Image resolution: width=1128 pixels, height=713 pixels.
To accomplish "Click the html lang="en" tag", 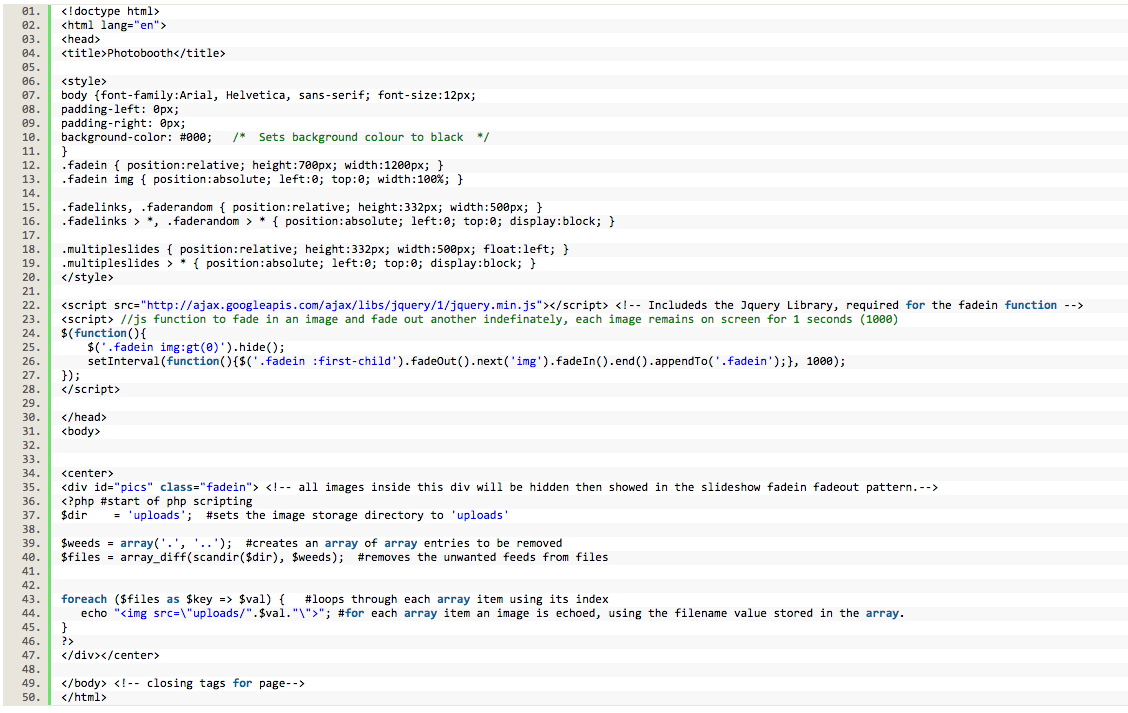I will click(114, 25).
